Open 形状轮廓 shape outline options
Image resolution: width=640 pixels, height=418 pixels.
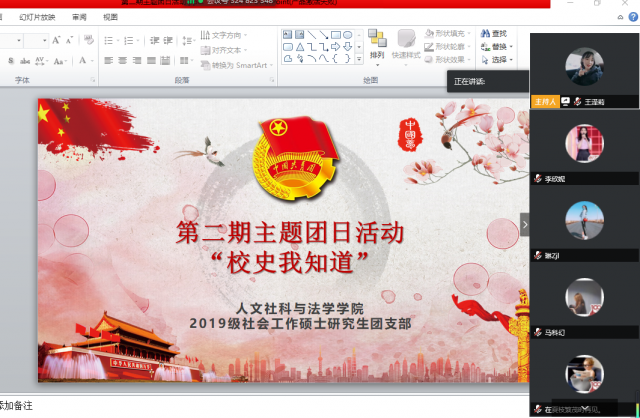click(448, 47)
